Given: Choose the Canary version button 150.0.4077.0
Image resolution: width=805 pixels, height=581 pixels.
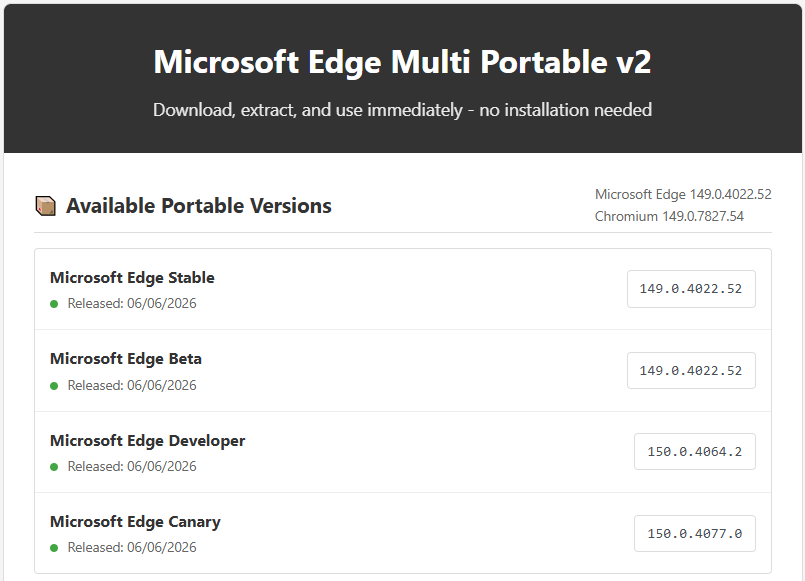Looking at the screenshot, I should click(695, 534).
